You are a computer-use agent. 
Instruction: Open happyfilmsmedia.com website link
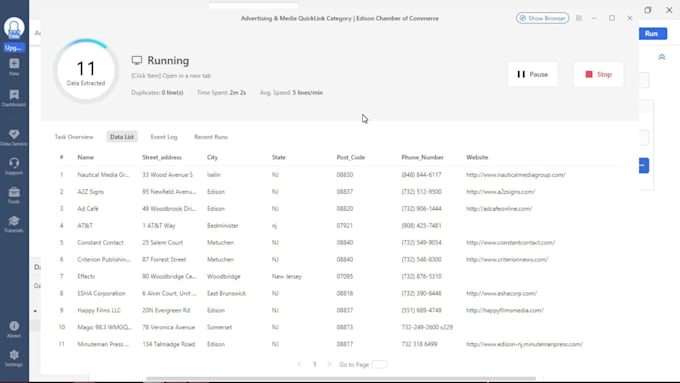tap(505, 310)
